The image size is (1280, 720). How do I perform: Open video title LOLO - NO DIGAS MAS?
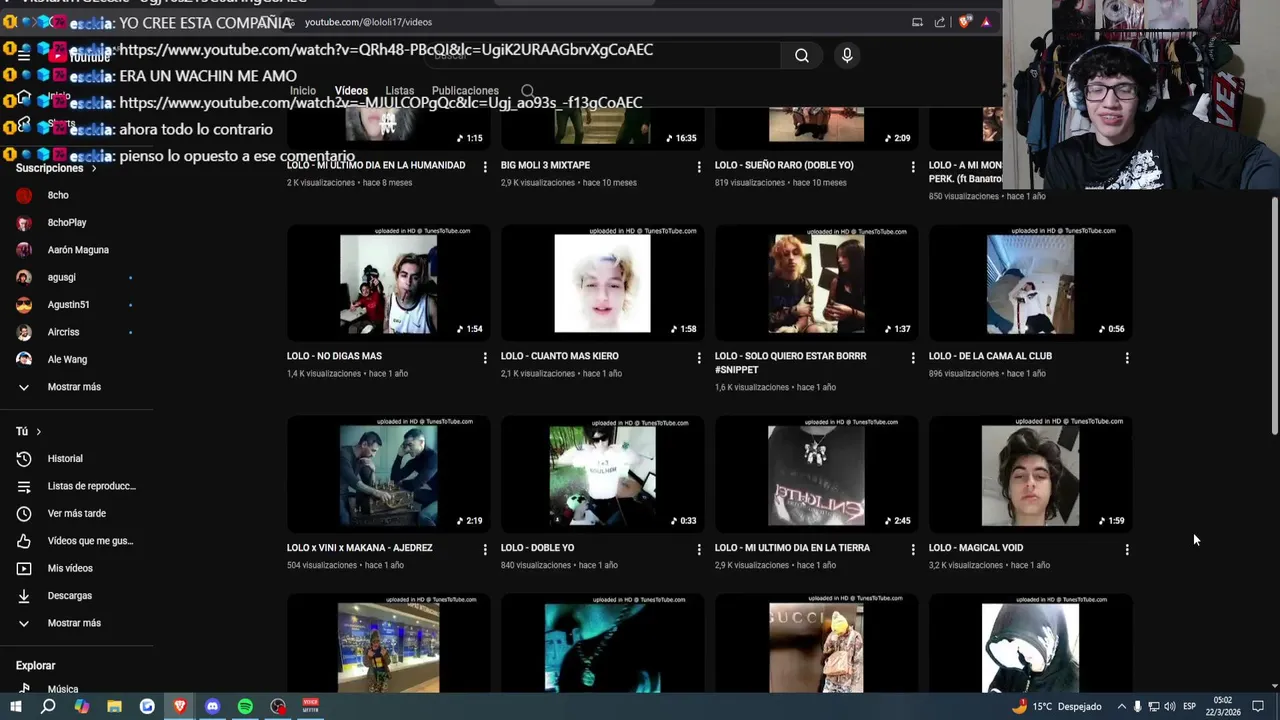[x=334, y=356]
